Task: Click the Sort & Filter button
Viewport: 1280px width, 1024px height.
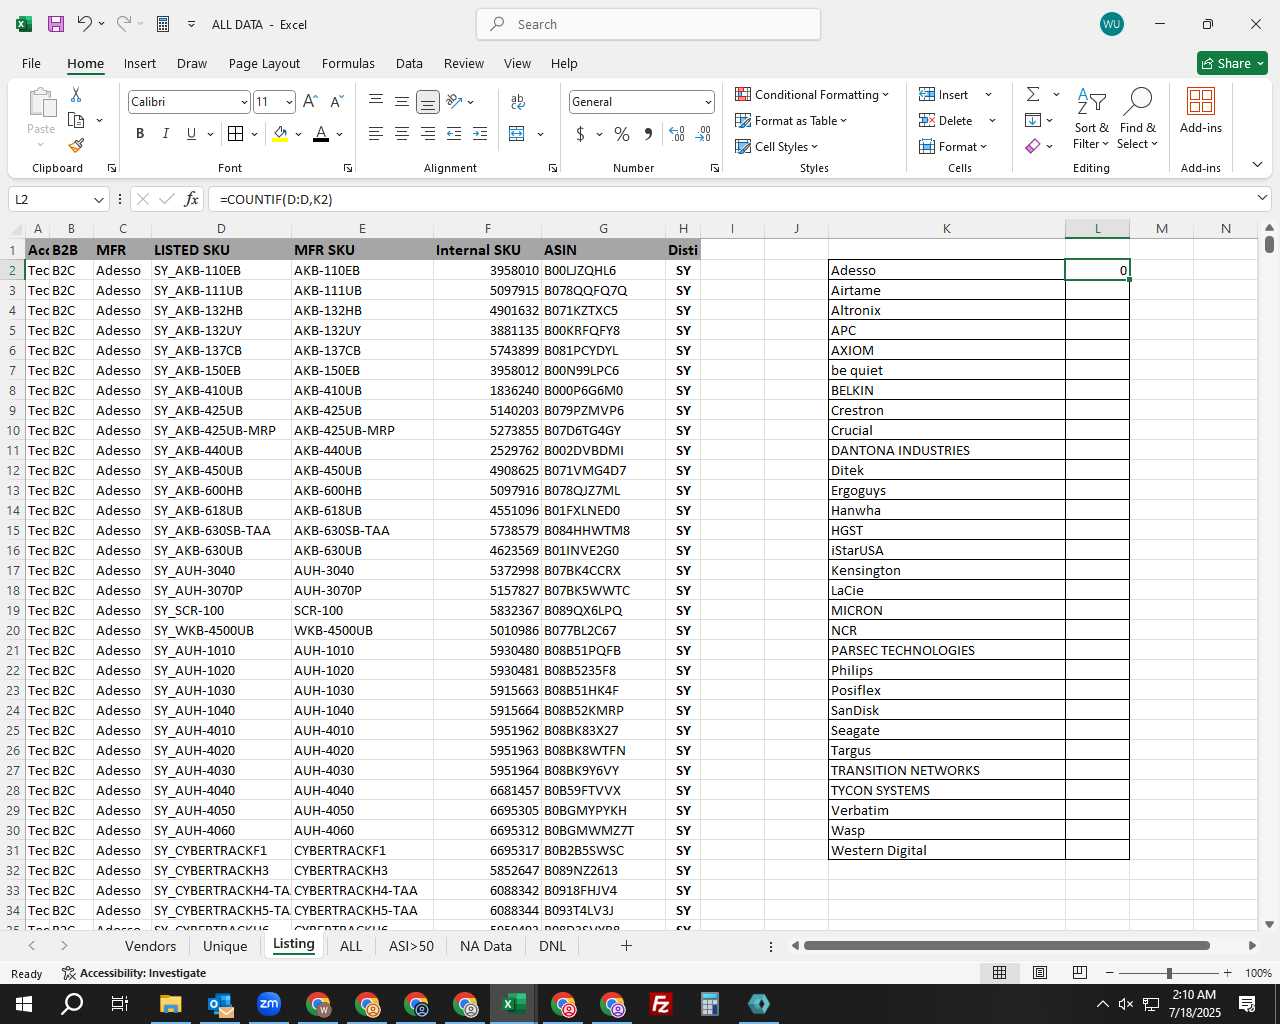Action: (x=1091, y=119)
